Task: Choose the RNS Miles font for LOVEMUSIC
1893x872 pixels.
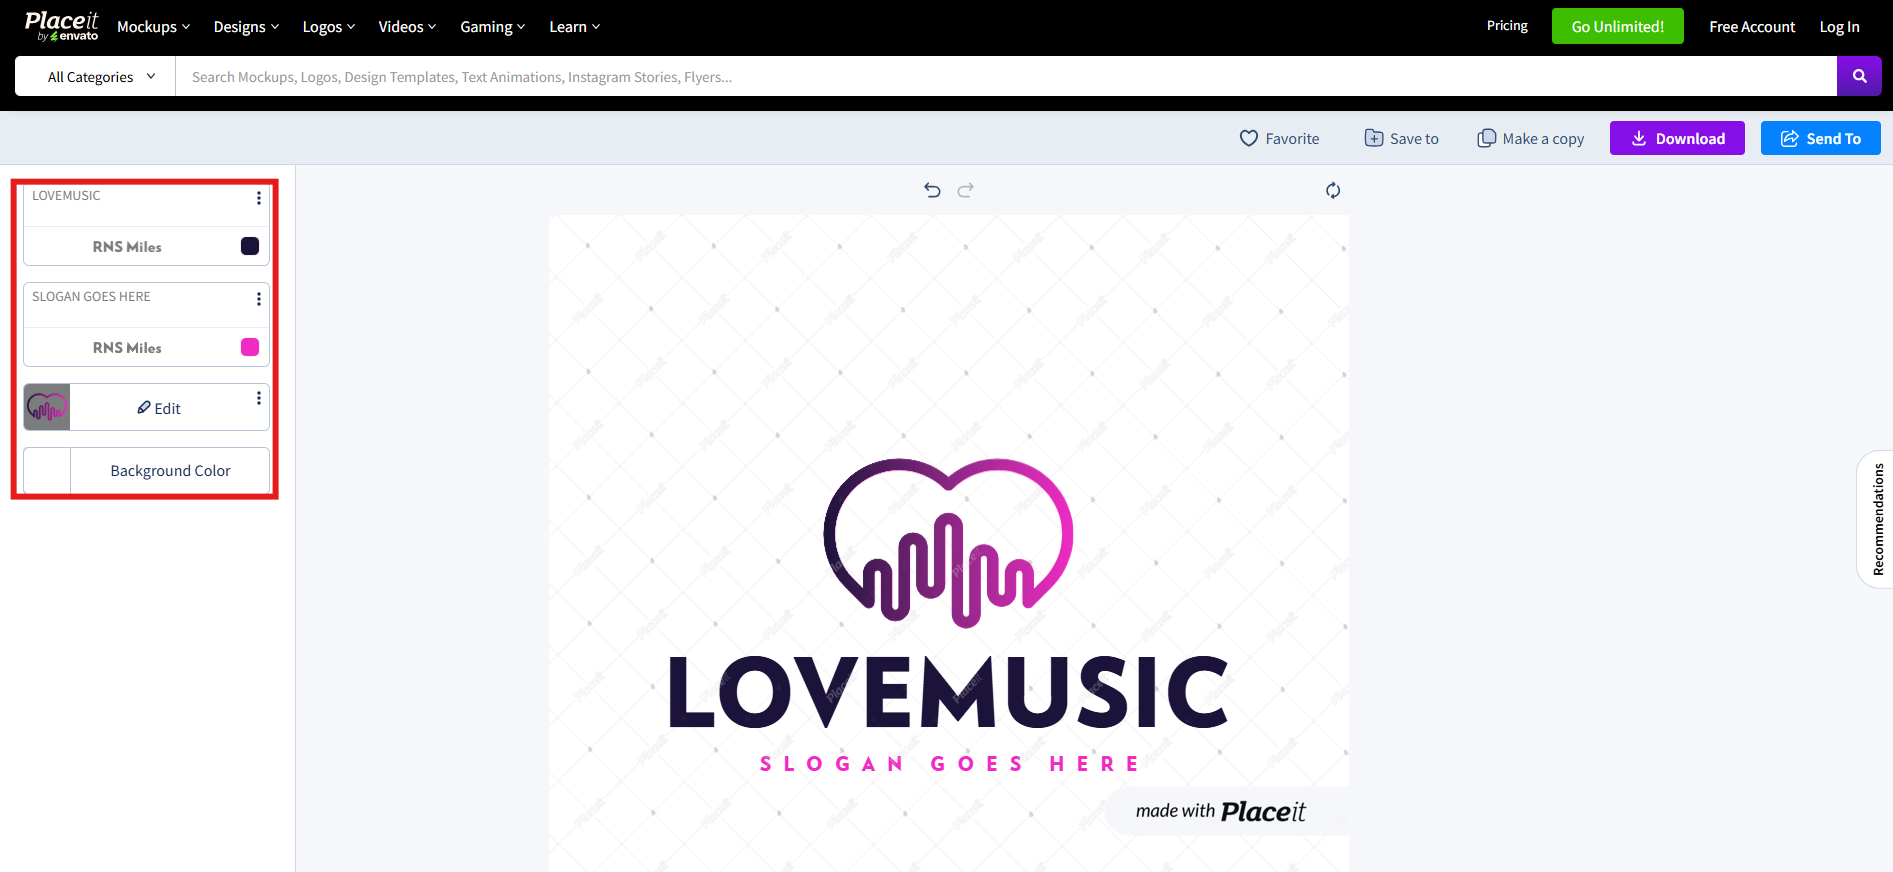Action: (x=127, y=247)
